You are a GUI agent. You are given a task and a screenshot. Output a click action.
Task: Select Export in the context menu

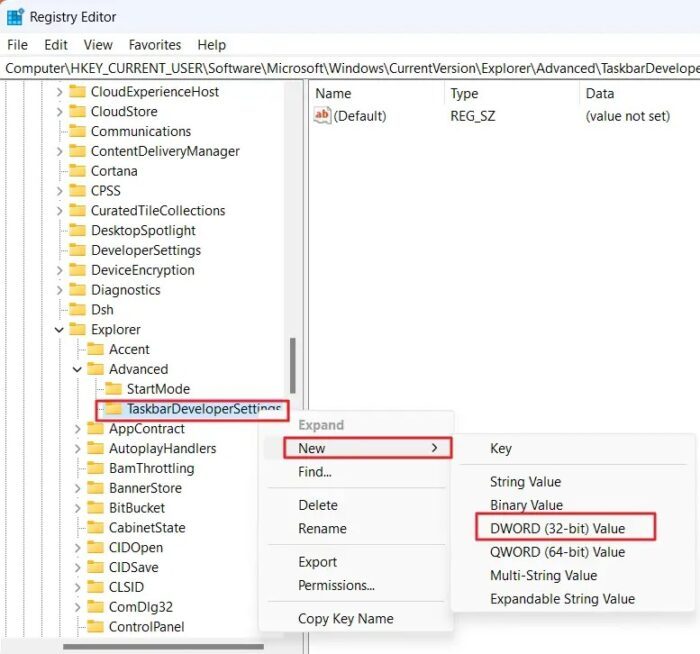click(317, 562)
